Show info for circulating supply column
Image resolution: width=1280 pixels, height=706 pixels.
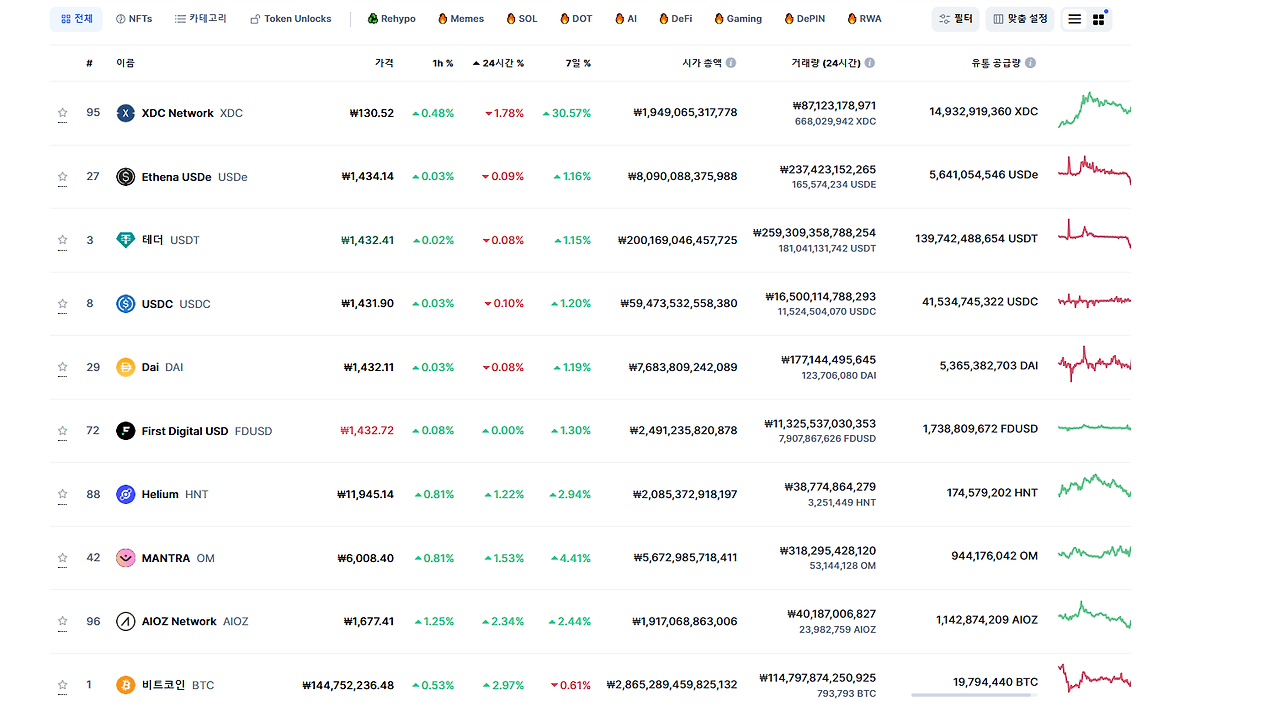tap(1031, 63)
